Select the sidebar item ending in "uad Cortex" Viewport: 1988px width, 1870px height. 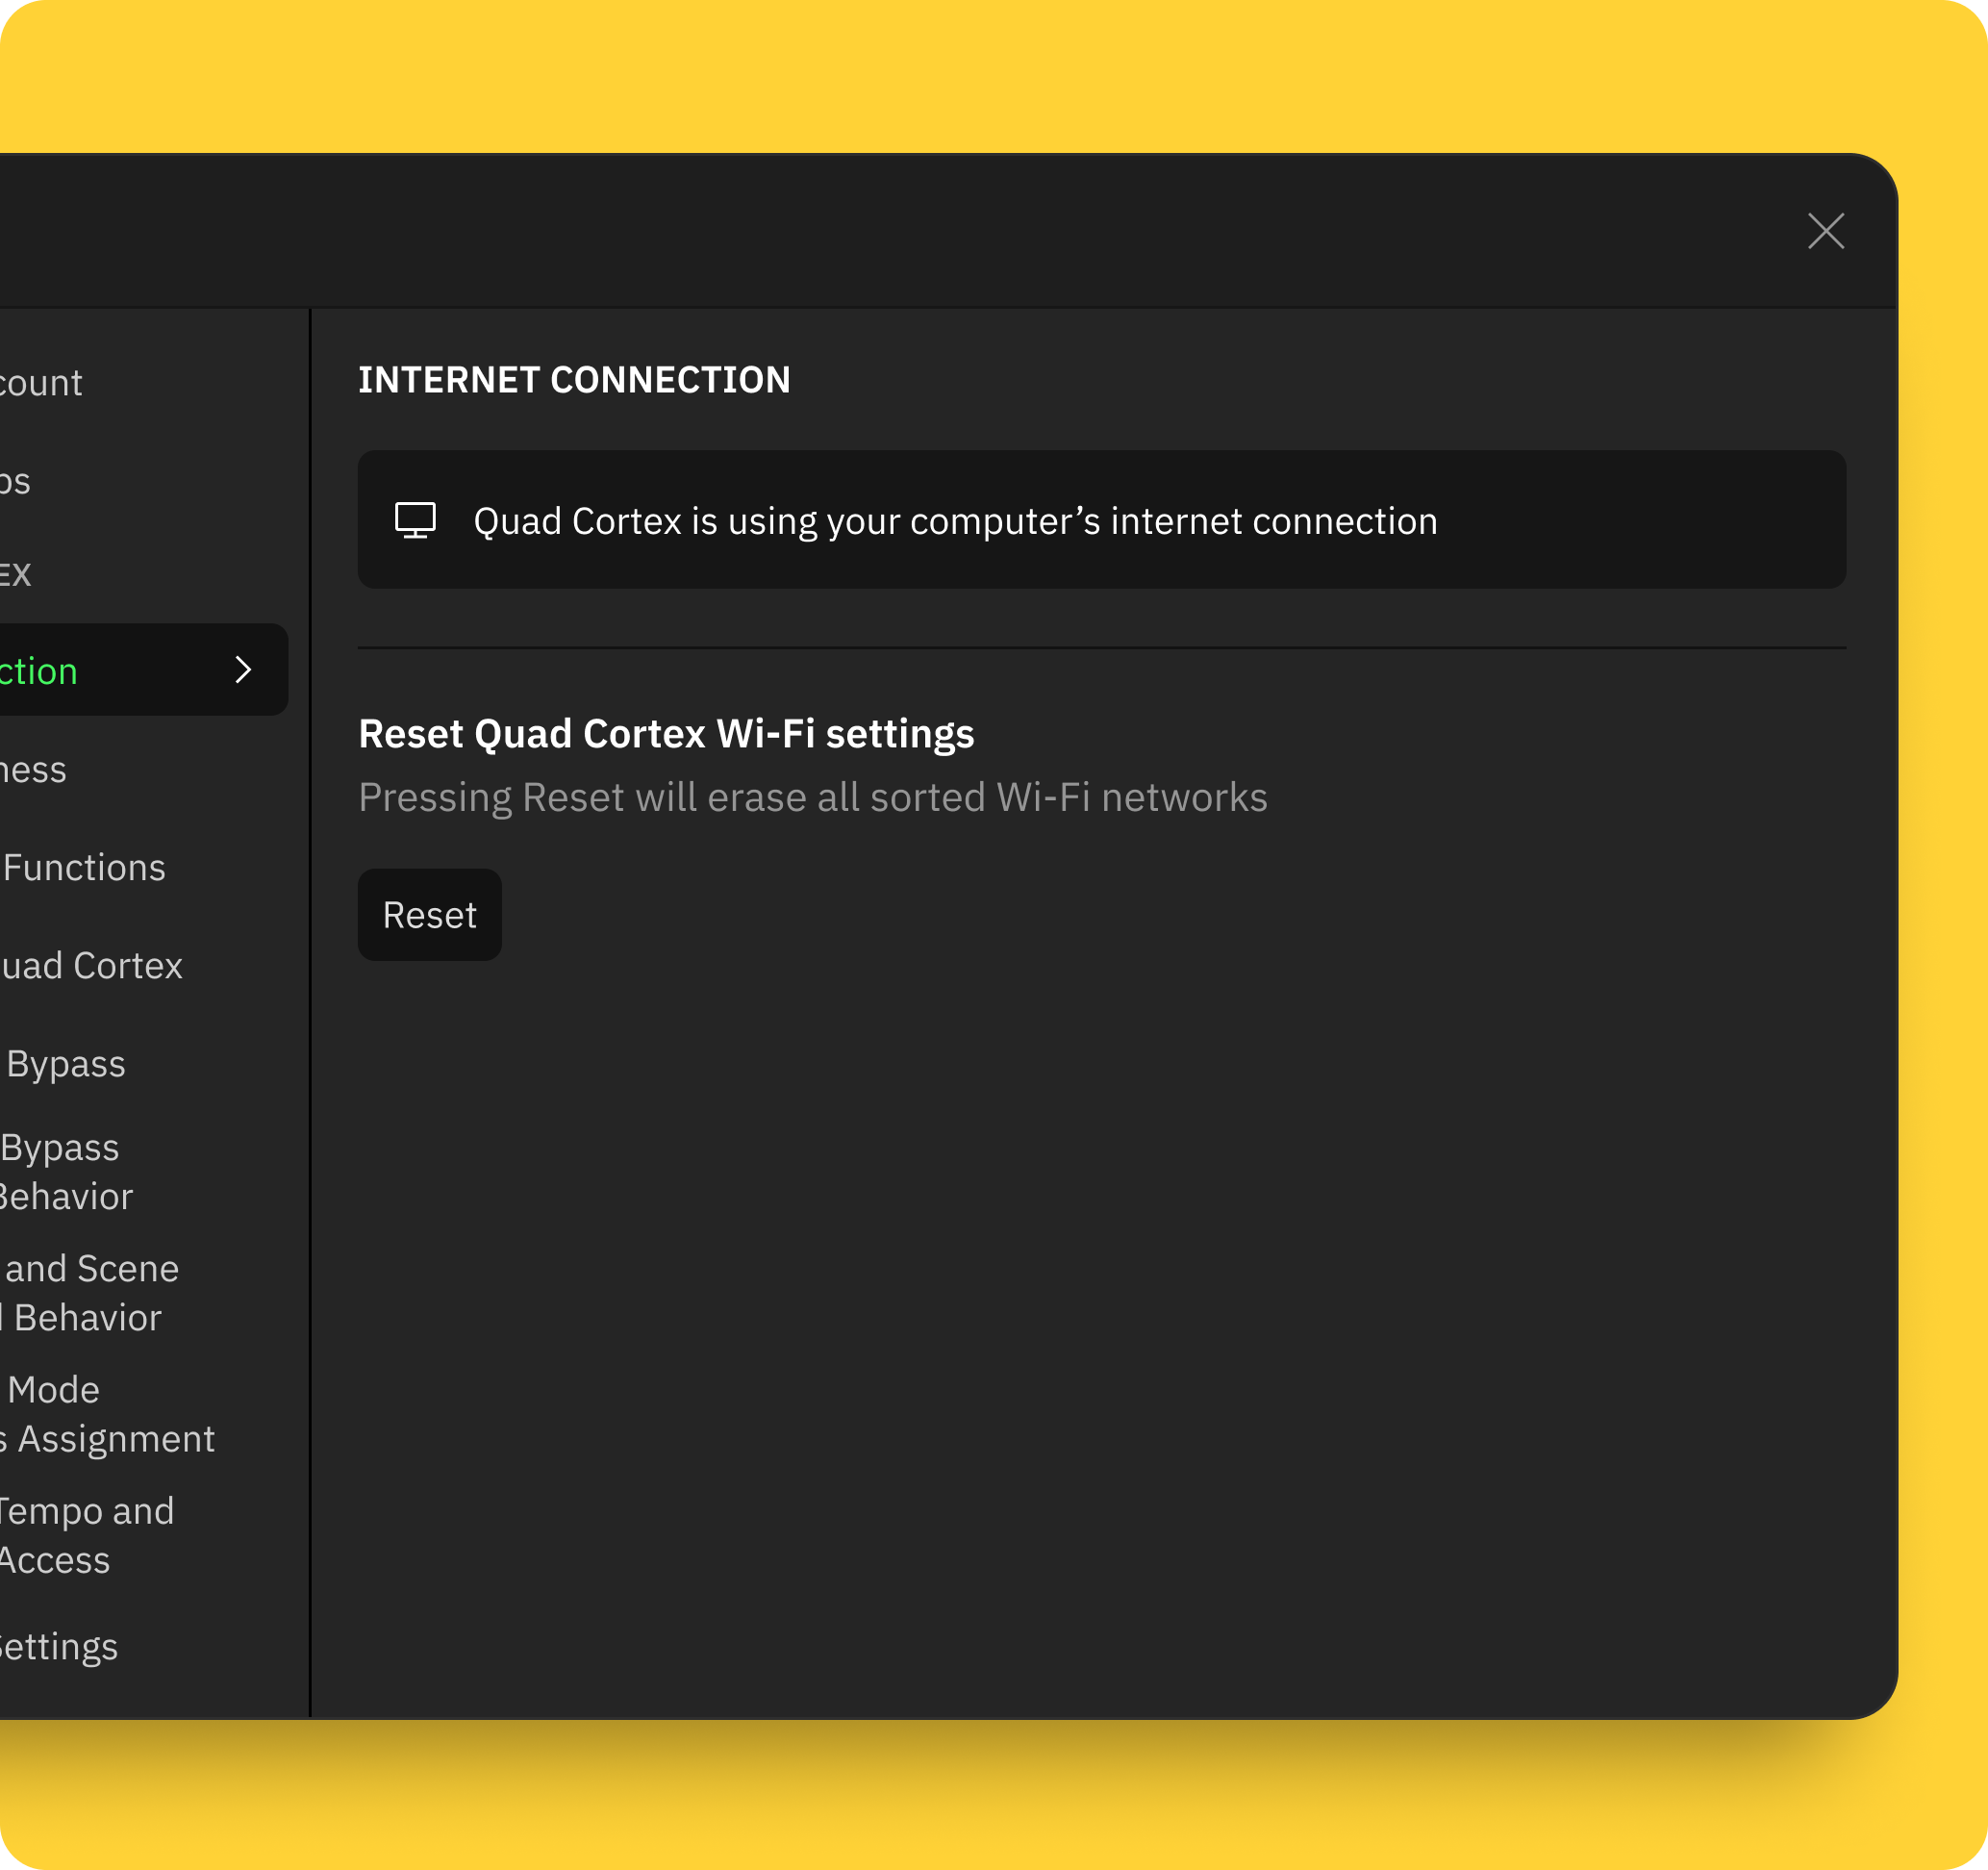point(91,966)
